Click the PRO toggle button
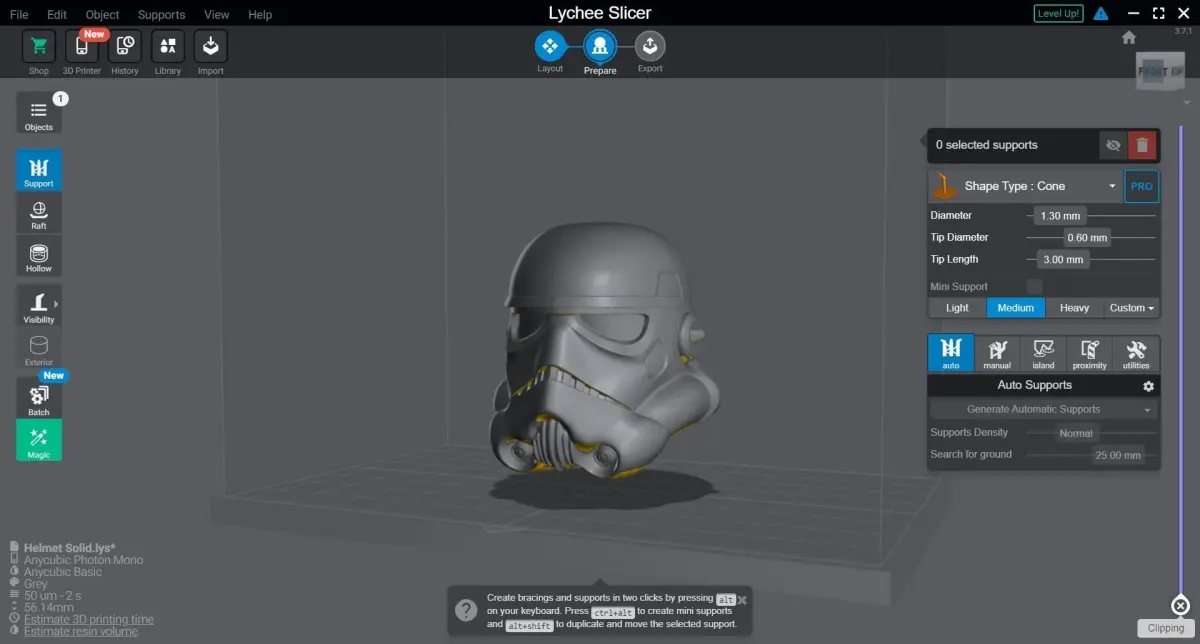The image size is (1200, 644). 1142,186
